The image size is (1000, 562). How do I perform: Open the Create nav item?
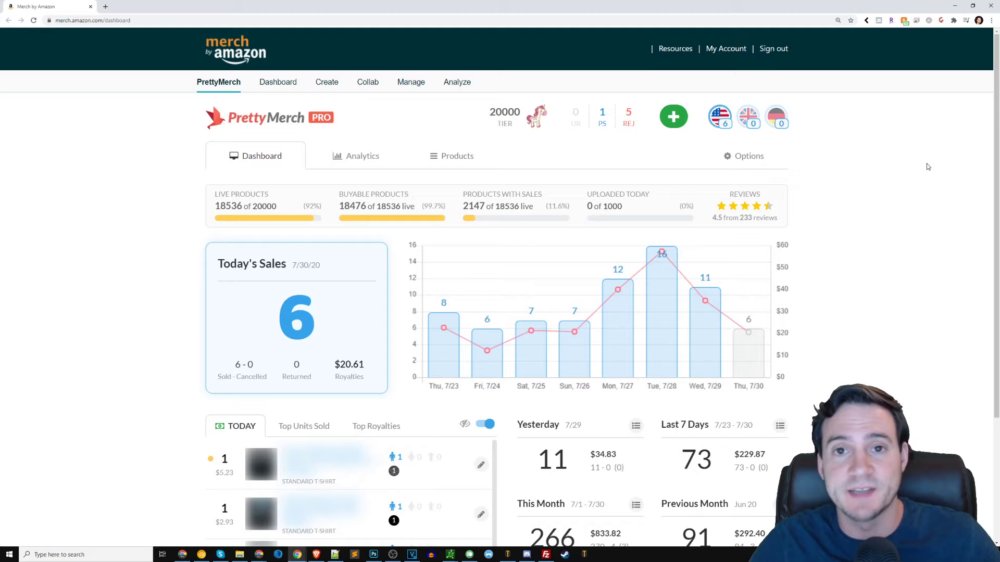[327, 82]
